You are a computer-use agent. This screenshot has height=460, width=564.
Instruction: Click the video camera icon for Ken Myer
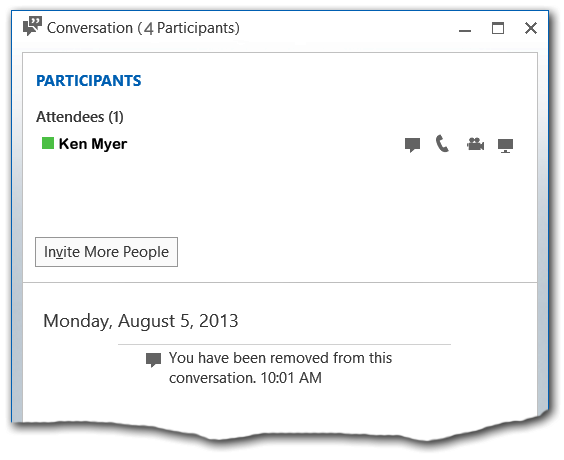tap(475, 144)
